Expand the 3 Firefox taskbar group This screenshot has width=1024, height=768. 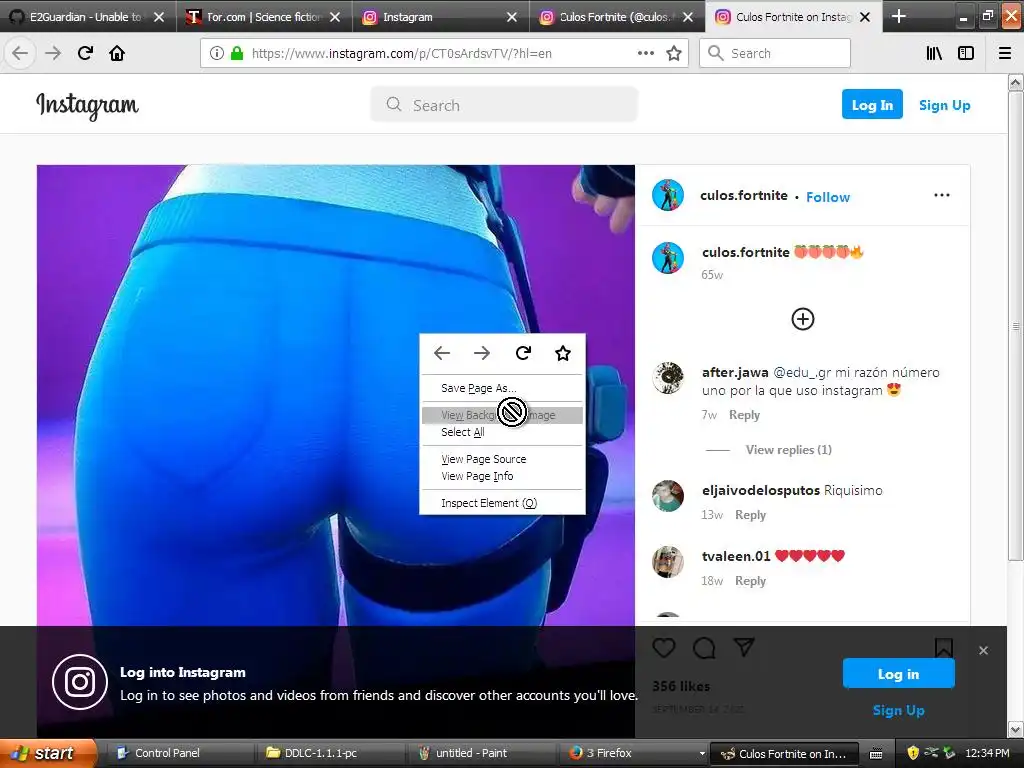coord(637,753)
